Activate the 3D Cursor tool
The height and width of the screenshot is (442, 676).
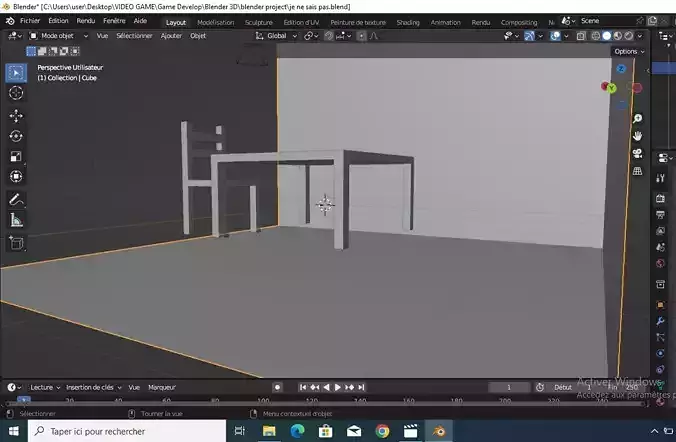[x=16, y=93]
